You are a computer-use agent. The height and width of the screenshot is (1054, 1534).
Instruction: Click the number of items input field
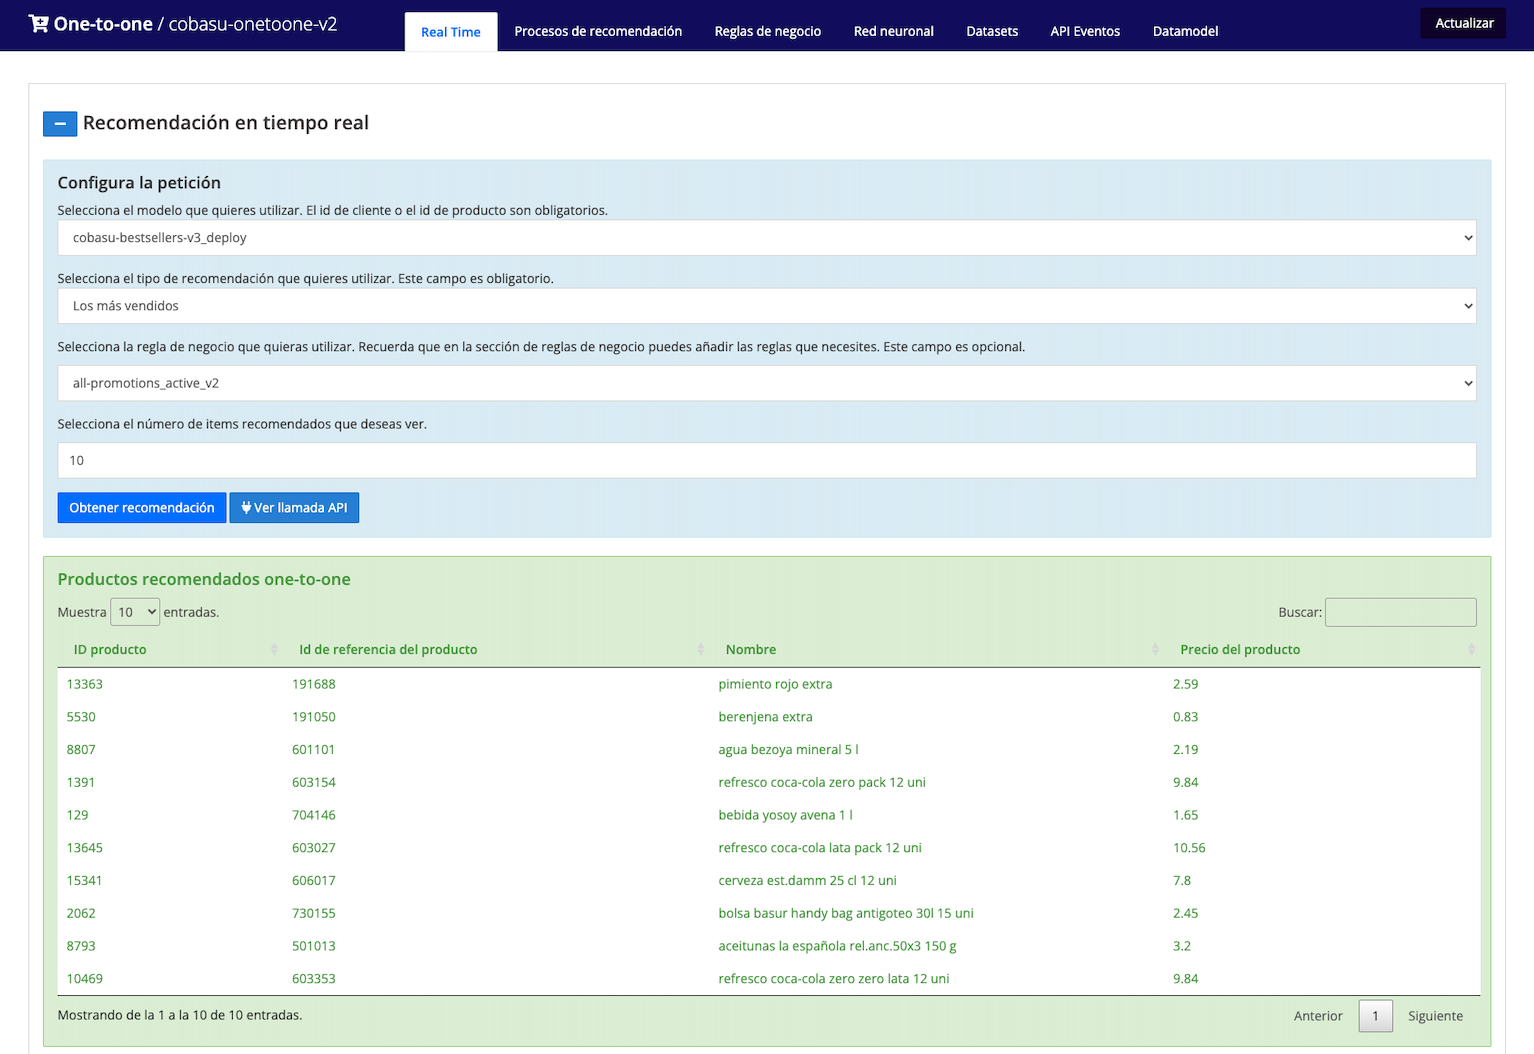tap(766, 461)
